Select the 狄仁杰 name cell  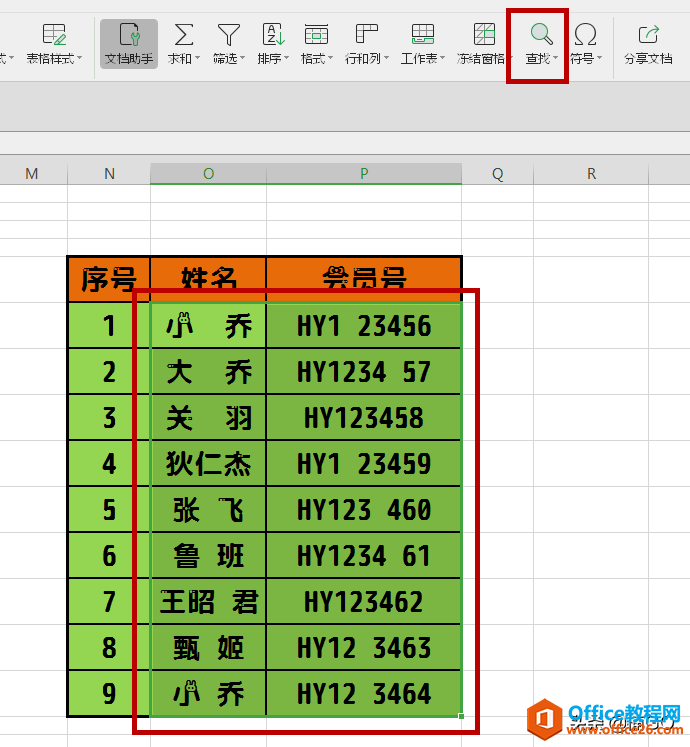click(x=208, y=464)
